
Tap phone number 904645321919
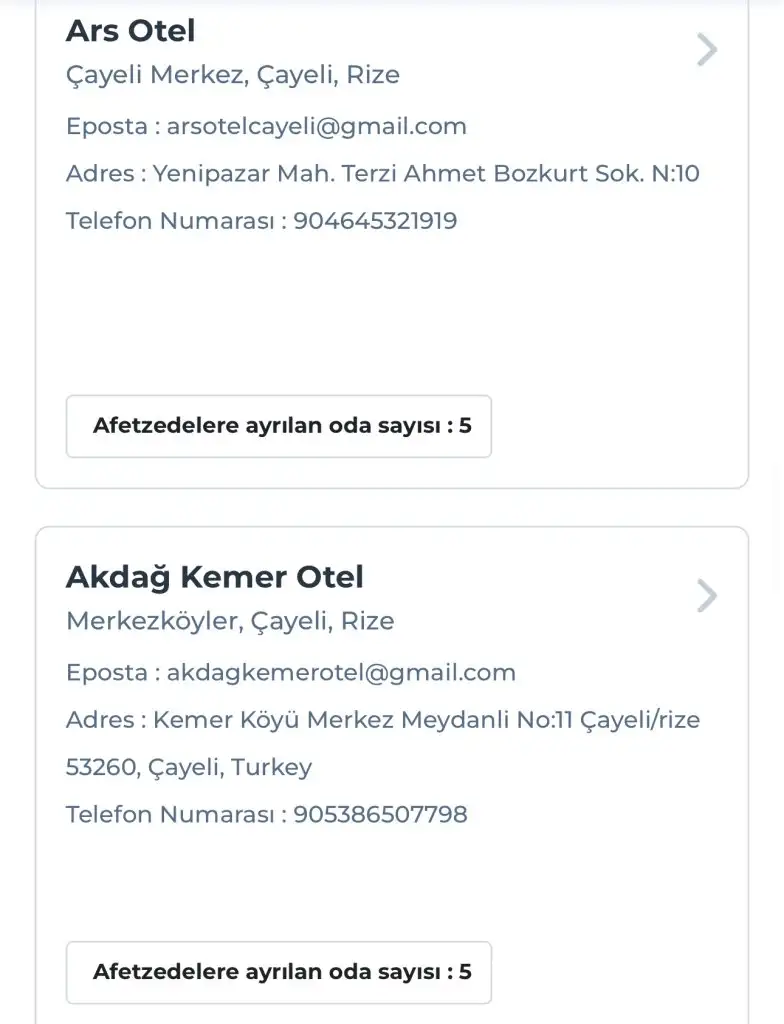(x=375, y=221)
